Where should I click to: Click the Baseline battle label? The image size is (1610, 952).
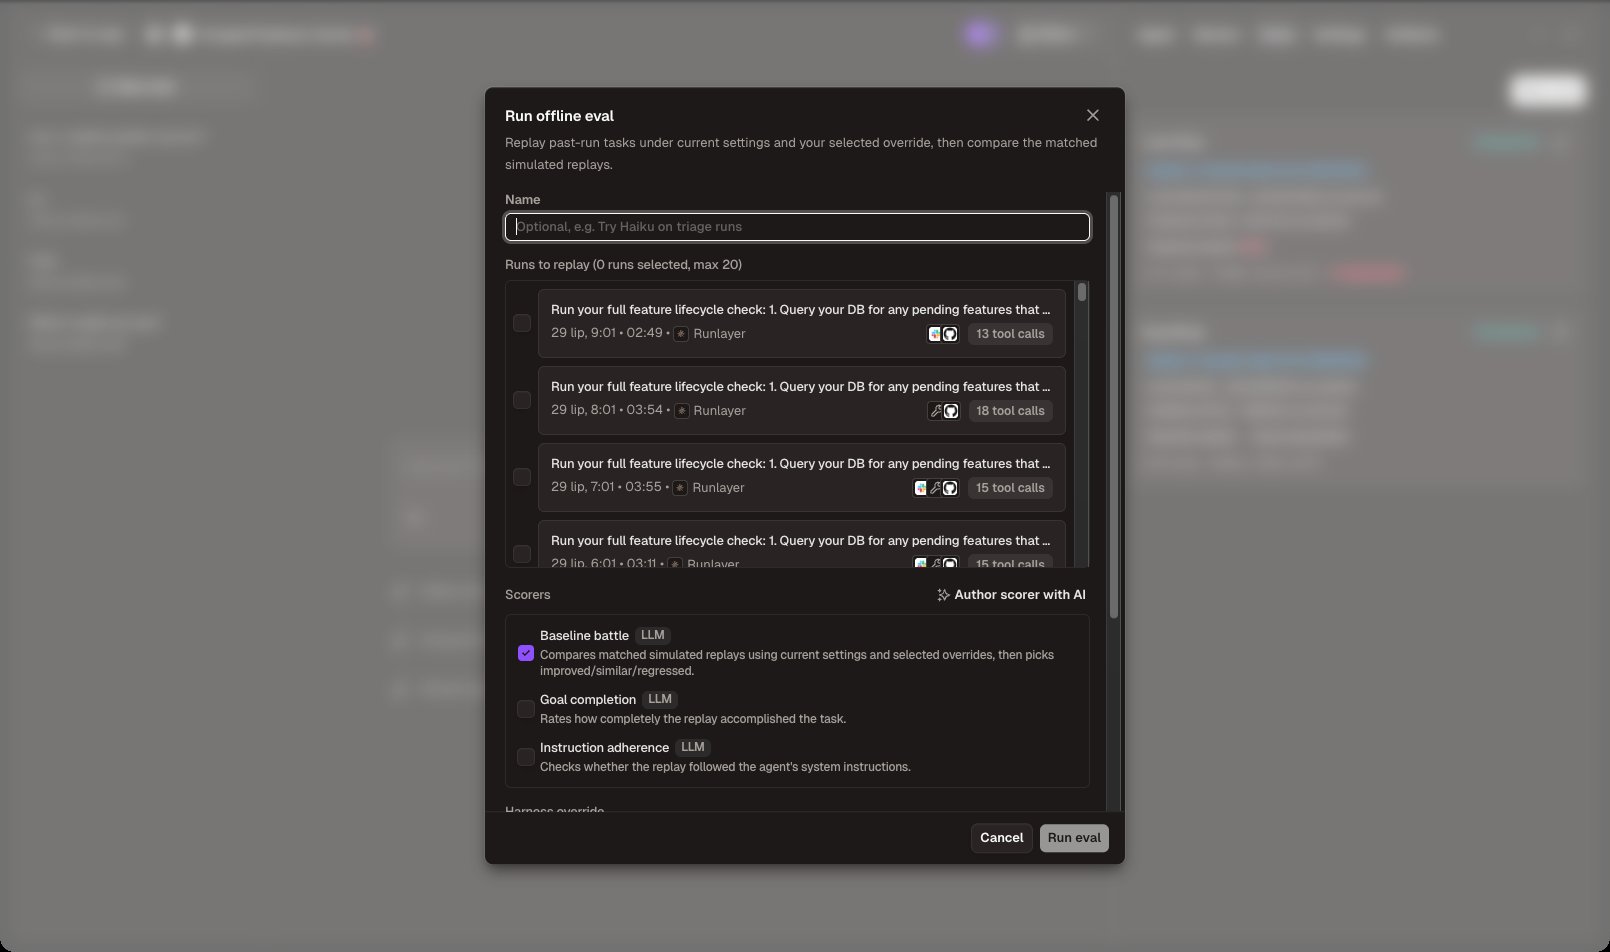[584, 636]
